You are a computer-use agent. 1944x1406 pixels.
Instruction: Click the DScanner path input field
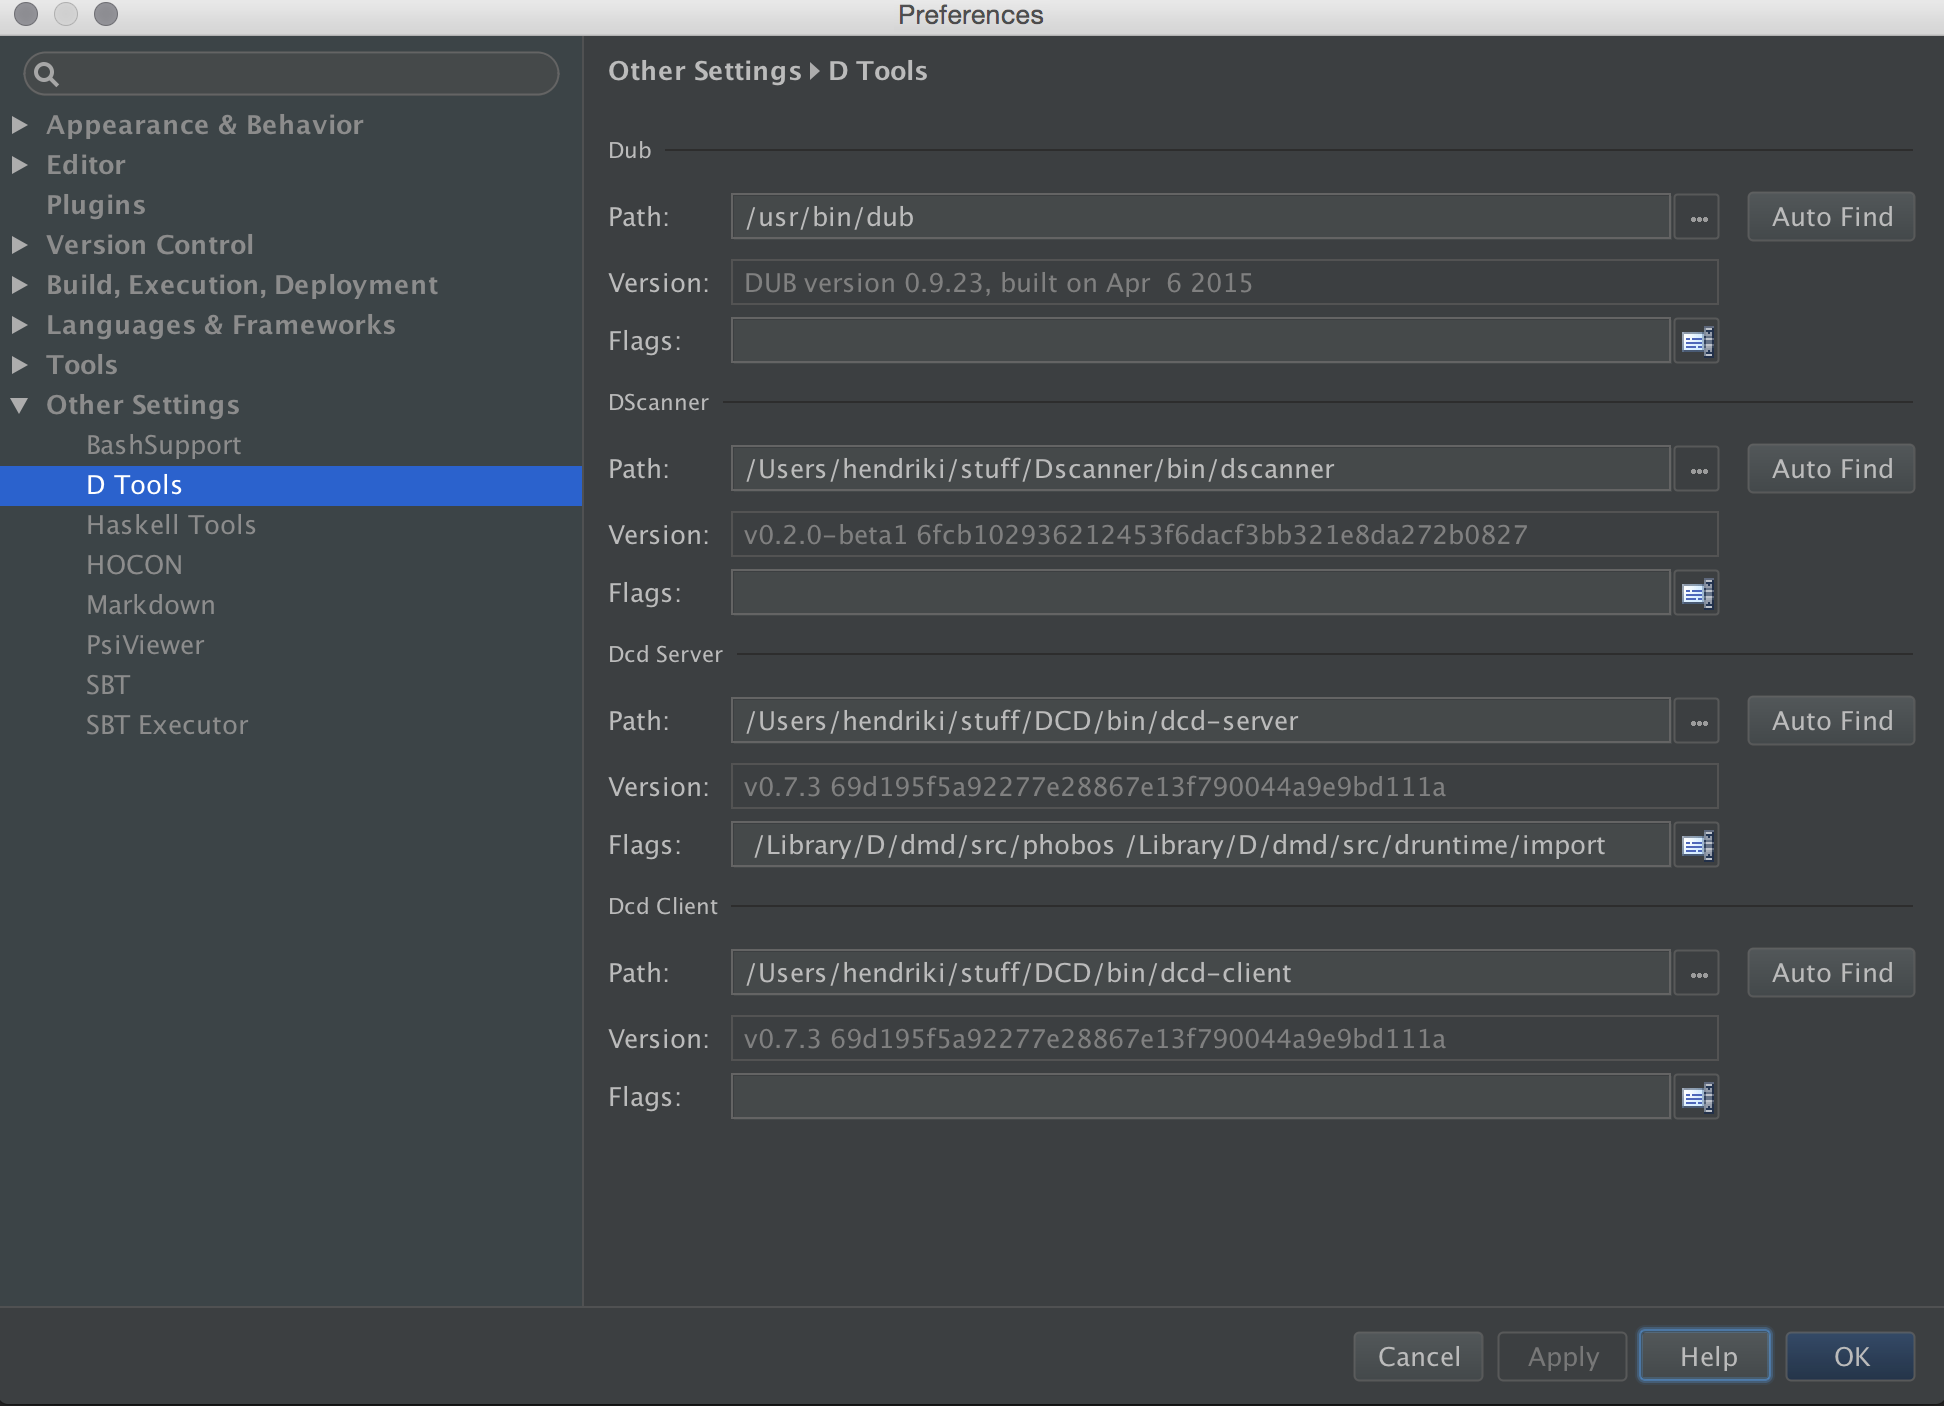1200,469
